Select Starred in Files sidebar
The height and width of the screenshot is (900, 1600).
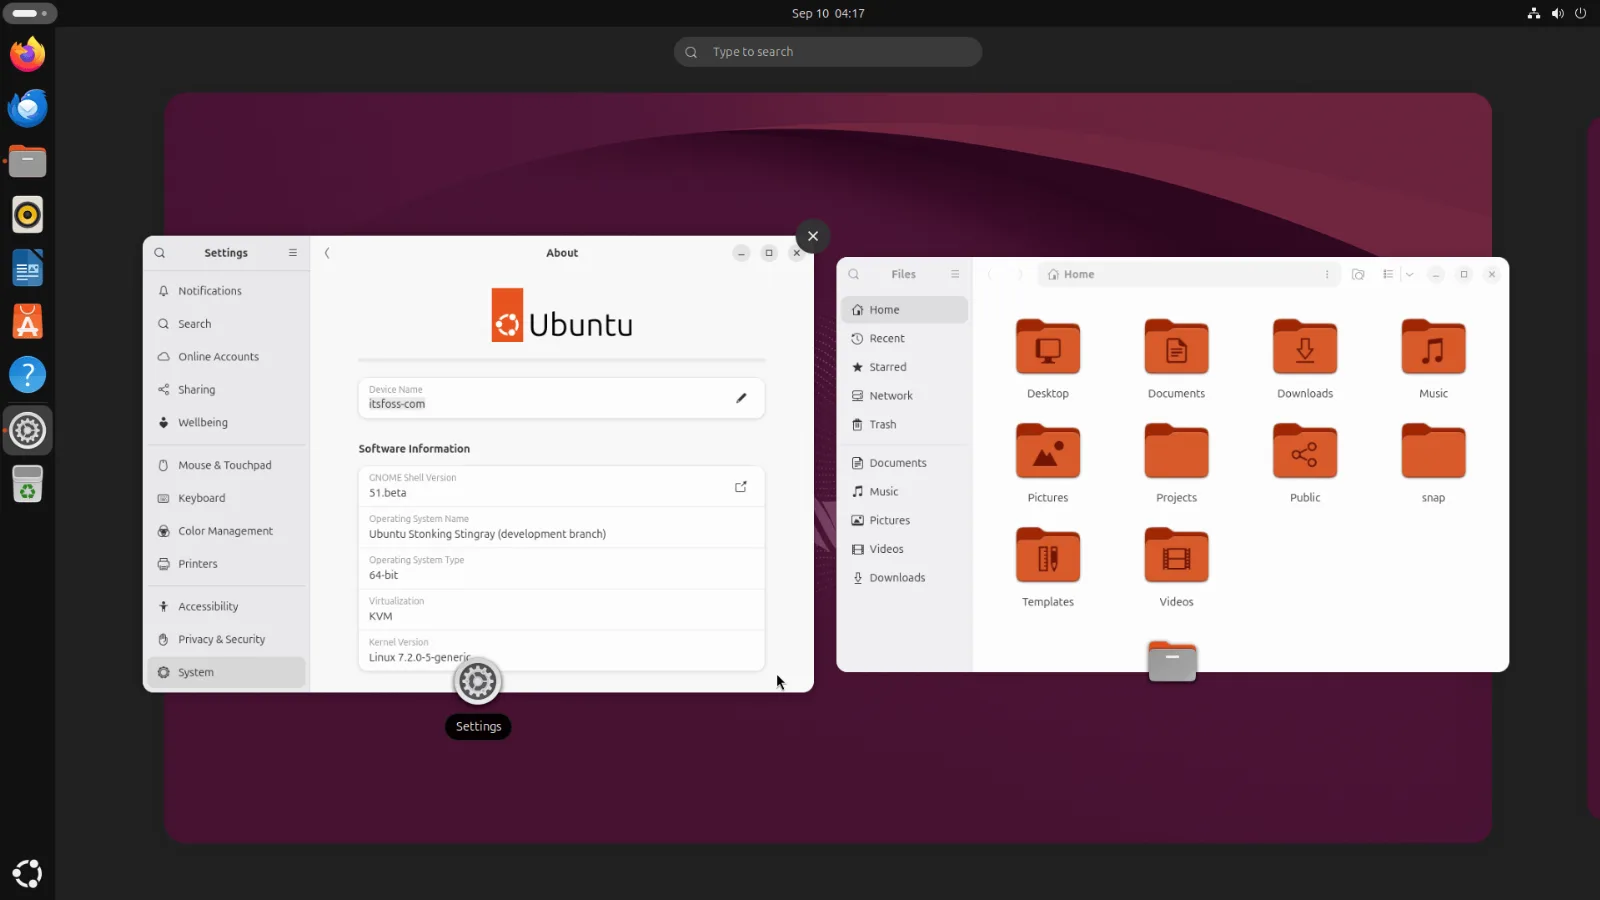[x=905, y=367]
